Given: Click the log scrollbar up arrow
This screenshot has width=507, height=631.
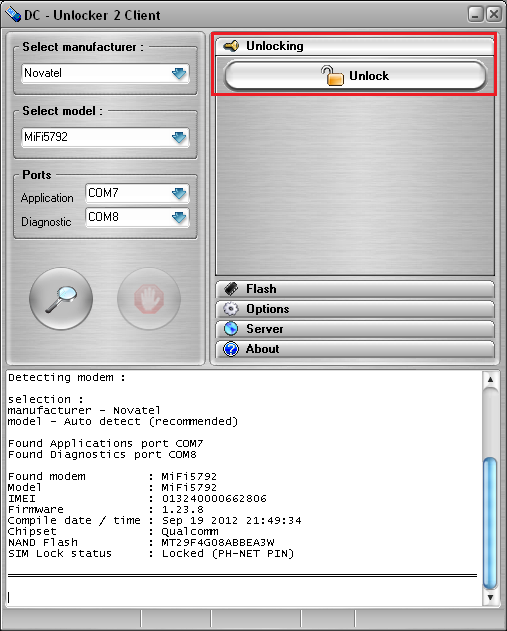Looking at the screenshot, I should [x=490, y=379].
